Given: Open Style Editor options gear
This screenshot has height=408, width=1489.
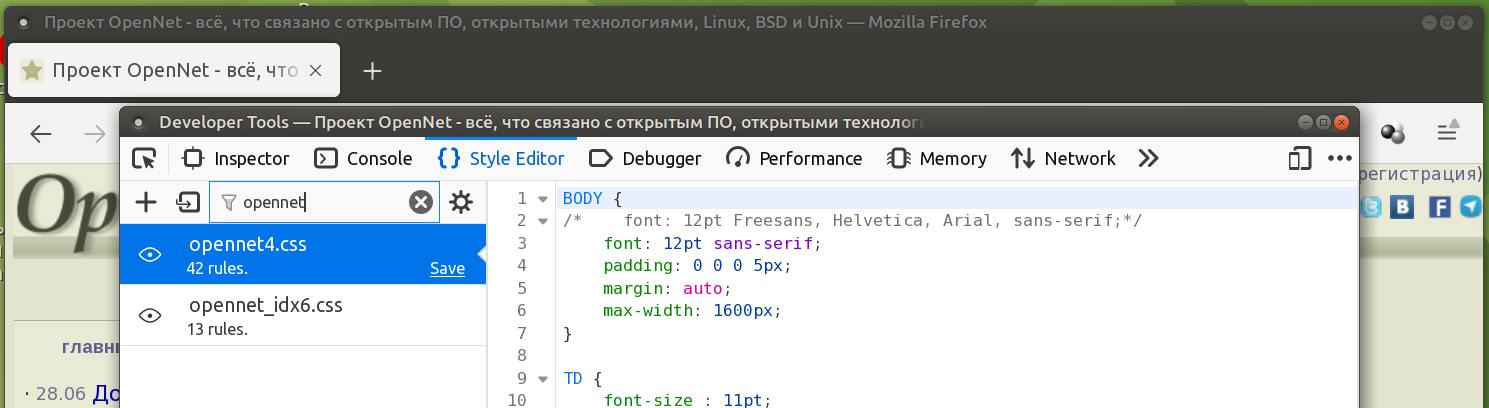Looking at the screenshot, I should [460, 203].
